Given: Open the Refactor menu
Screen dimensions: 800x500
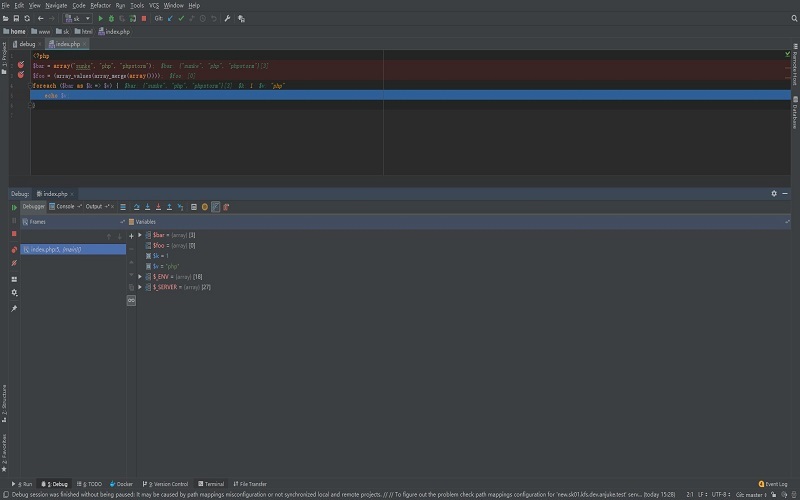Looking at the screenshot, I should 100,5.
